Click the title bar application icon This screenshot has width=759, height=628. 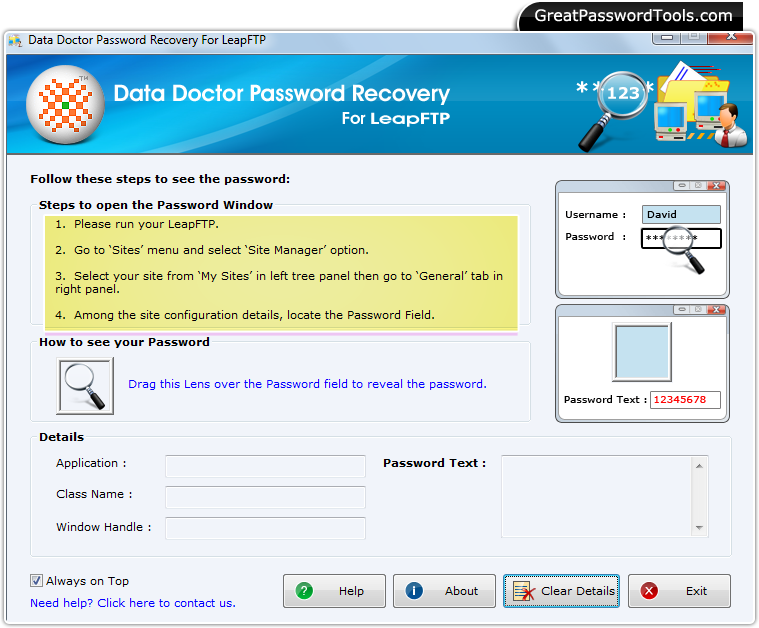point(15,40)
